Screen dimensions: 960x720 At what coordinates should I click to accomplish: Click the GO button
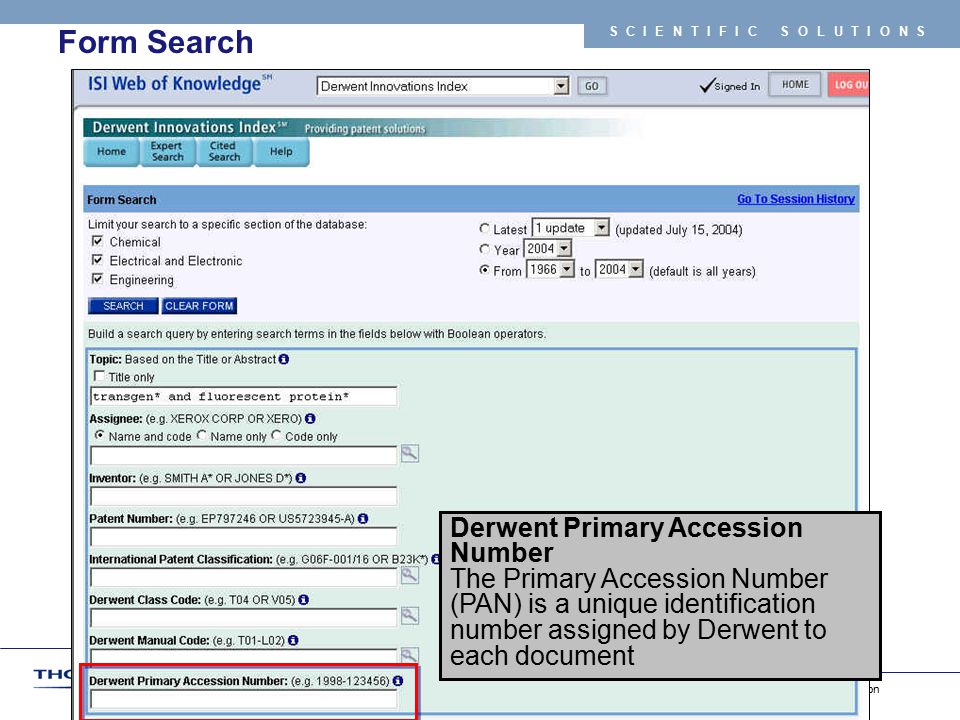[592, 86]
